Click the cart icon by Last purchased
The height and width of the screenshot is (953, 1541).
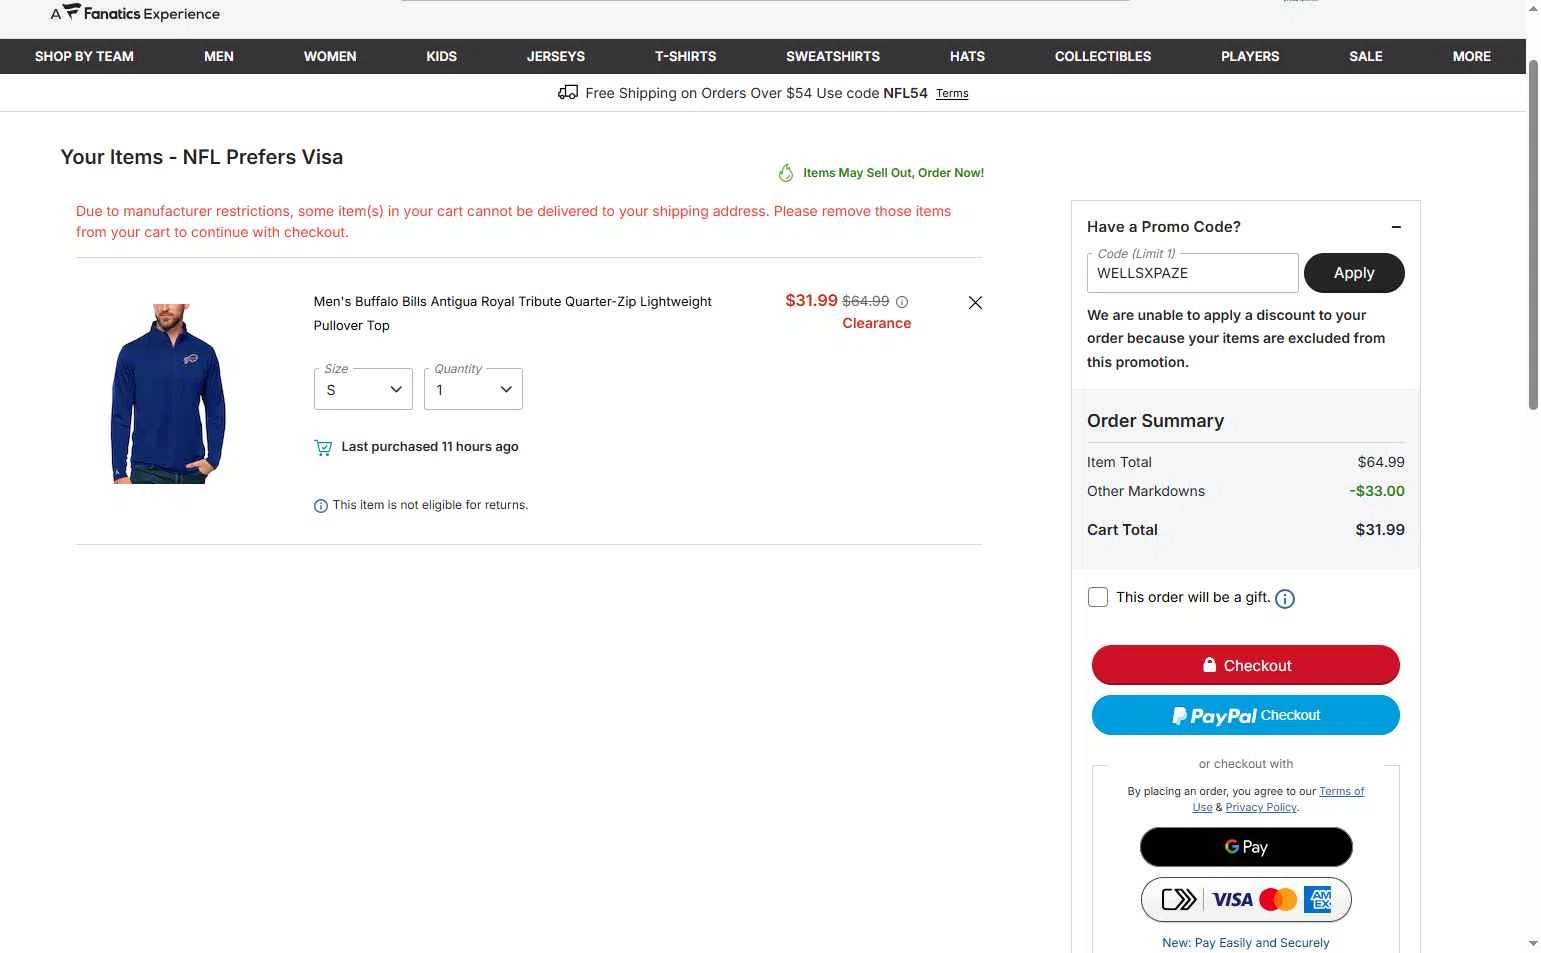pos(323,447)
